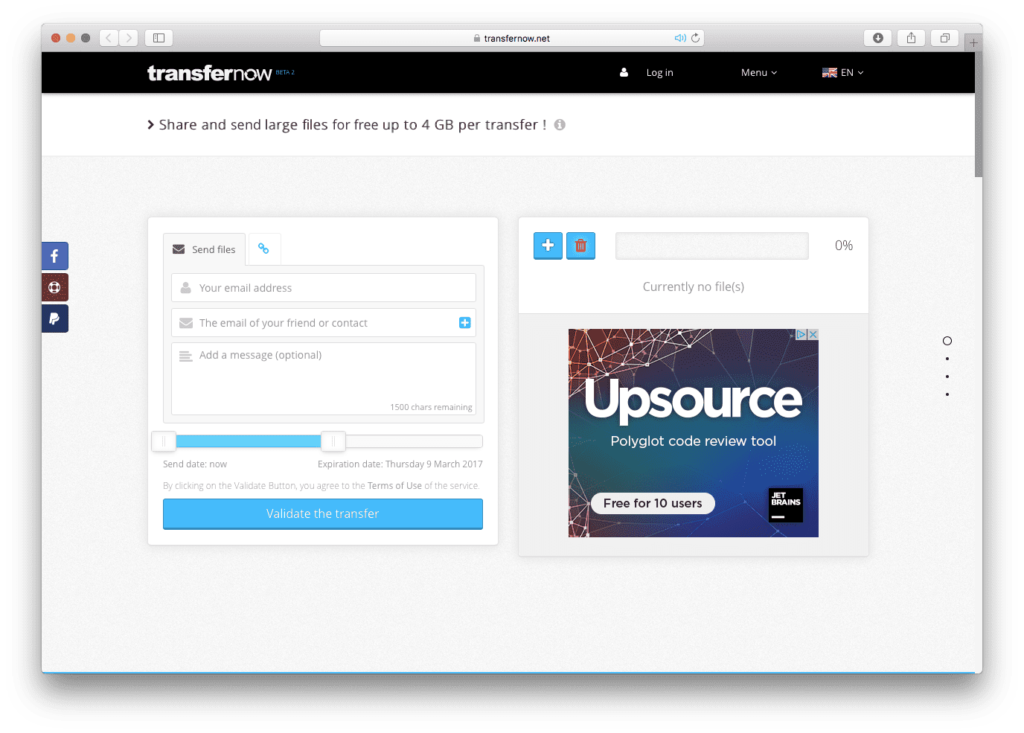Open Safari downloads icon in toolbar
The image size is (1024, 733).
[878, 38]
